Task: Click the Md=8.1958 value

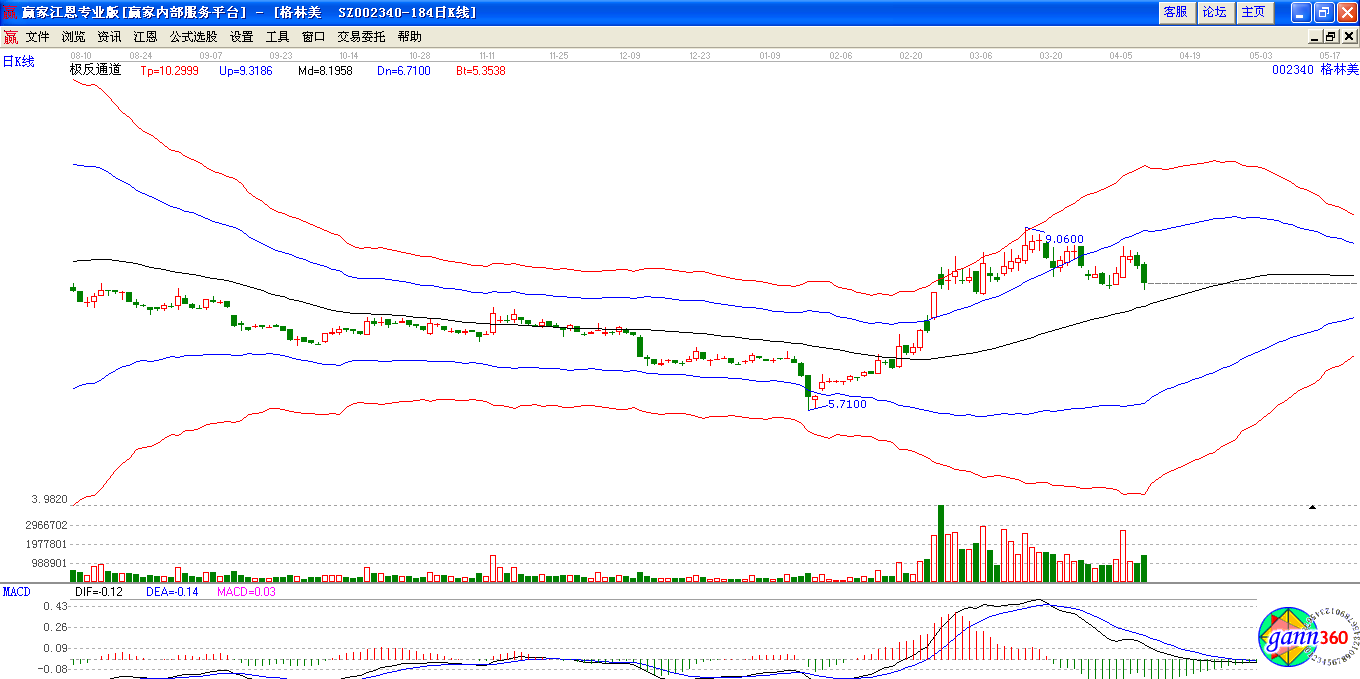Action: [x=325, y=71]
